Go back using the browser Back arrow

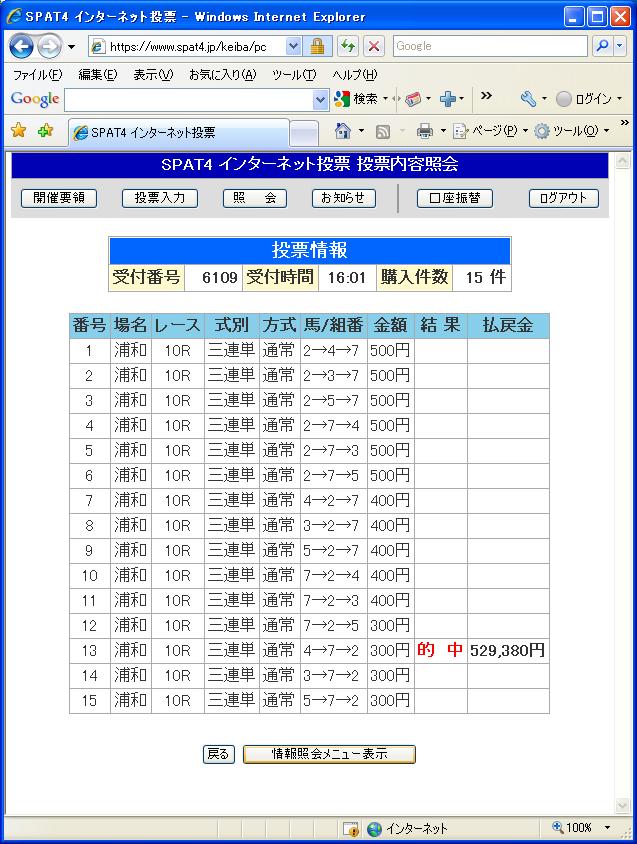coord(22,47)
